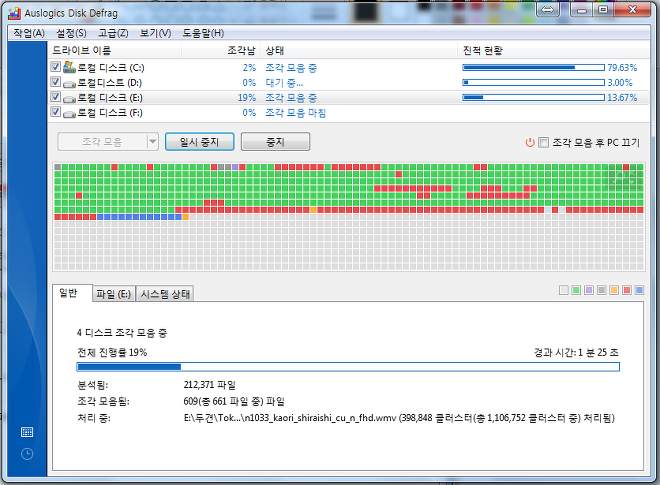Viewport: 660px width, 485px height.
Task: Uncheck the 로컬디스트 (D:) checkbox
Action: [x=55, y=81]
